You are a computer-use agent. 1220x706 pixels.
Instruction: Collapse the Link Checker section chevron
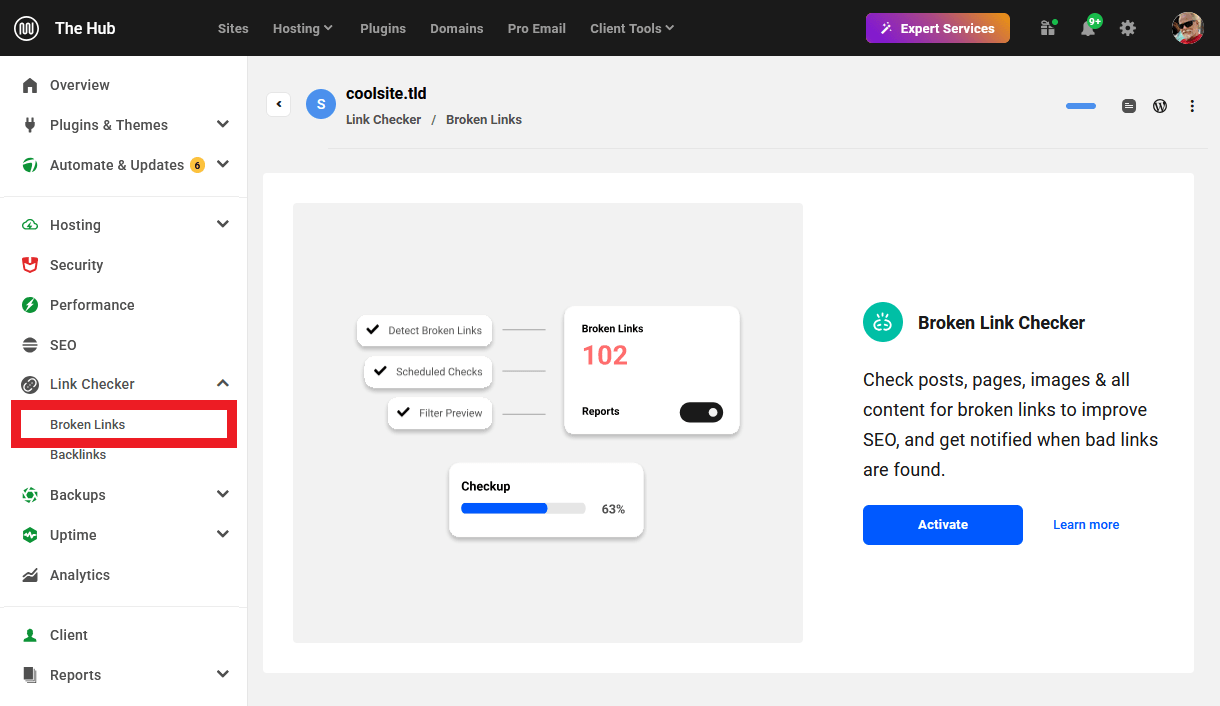click(x=223, y=383)
